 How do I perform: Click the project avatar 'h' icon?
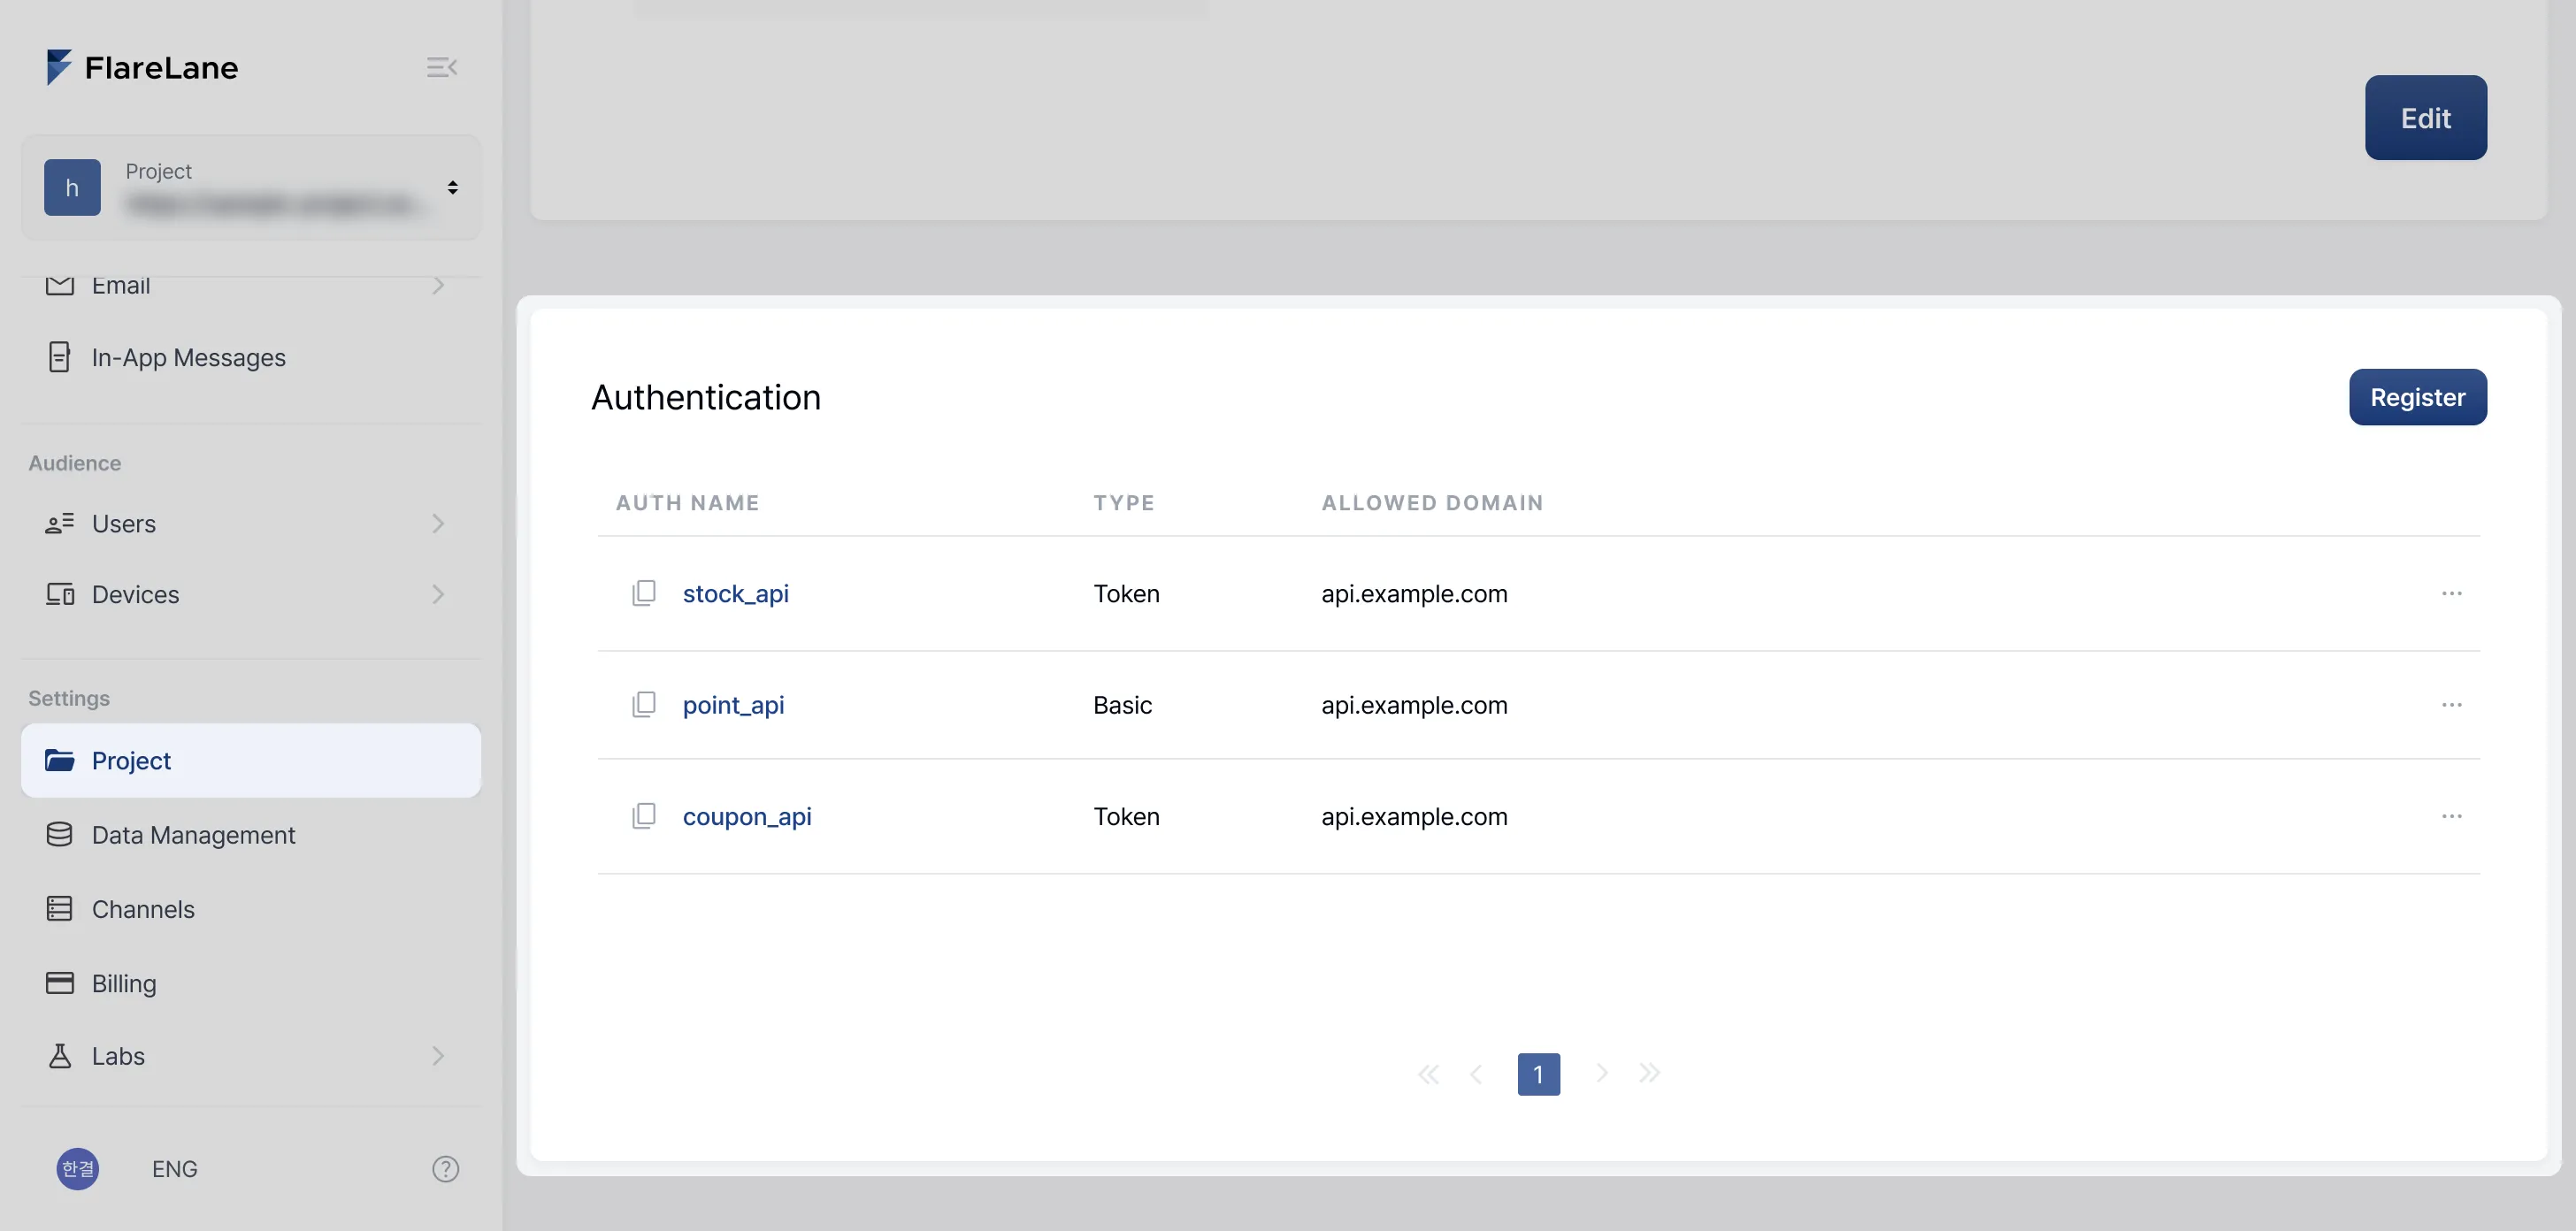(x=72, y=188)
